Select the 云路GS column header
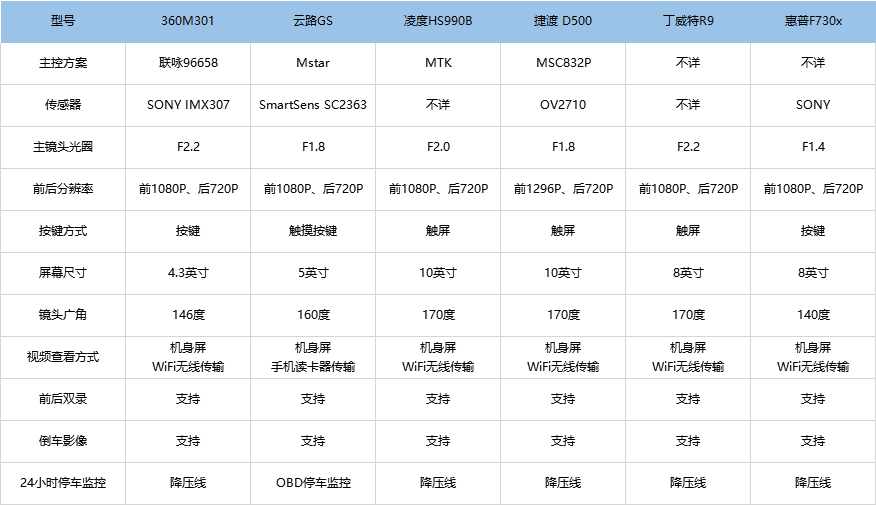The image size is (876, 505). click(313, 21)
